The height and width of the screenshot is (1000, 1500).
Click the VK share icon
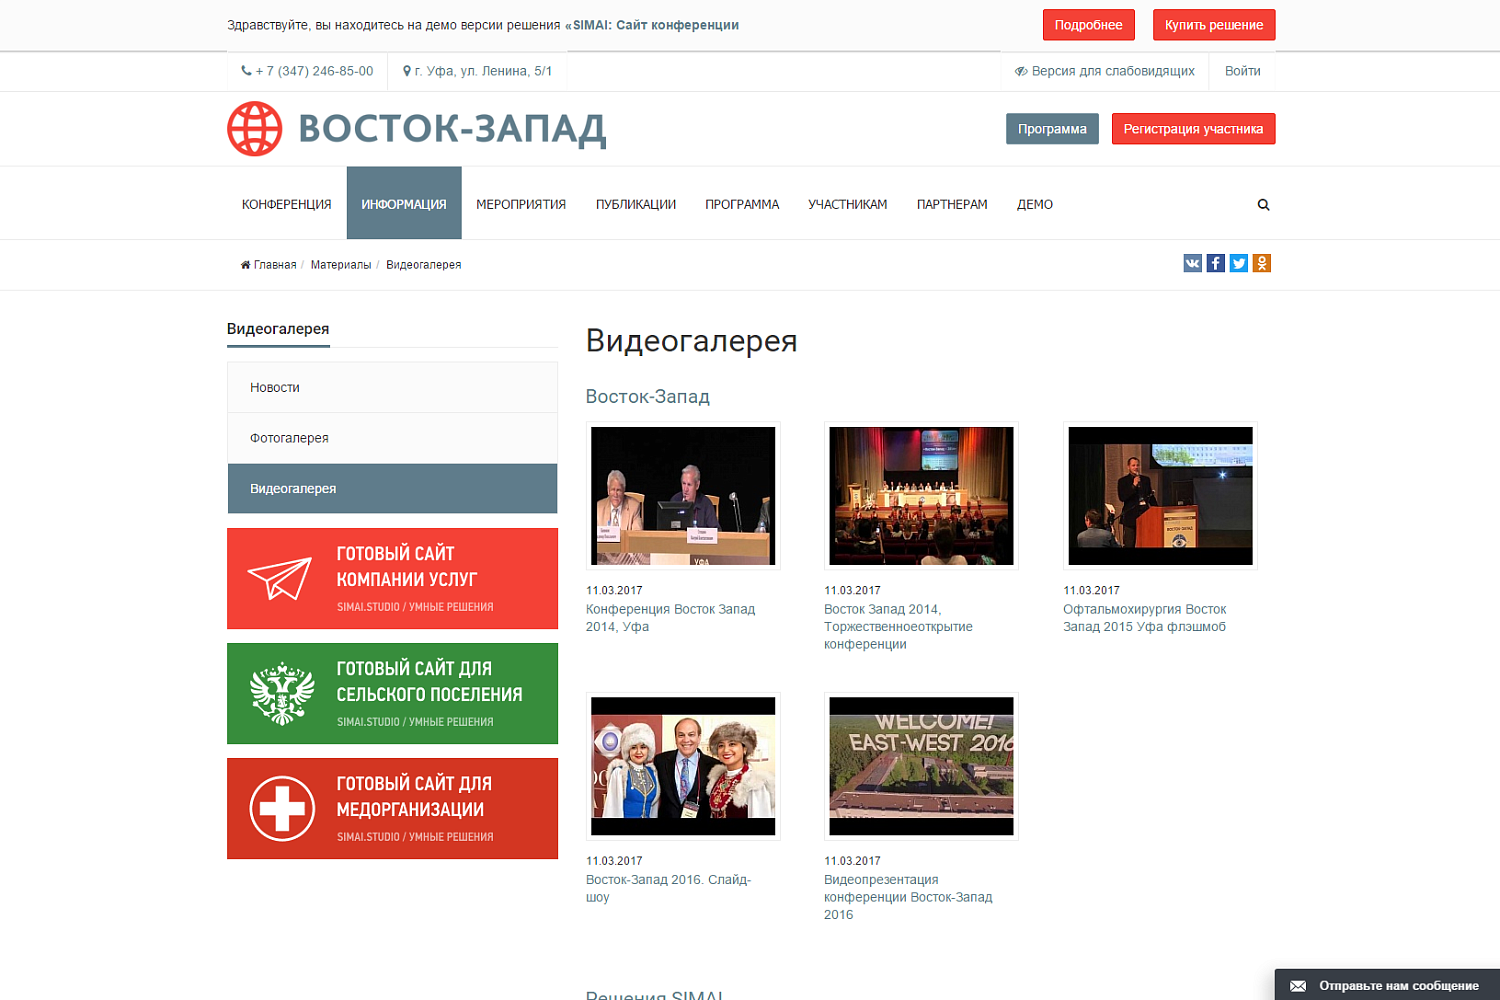pyautogui.click(x=1192, y=263)
